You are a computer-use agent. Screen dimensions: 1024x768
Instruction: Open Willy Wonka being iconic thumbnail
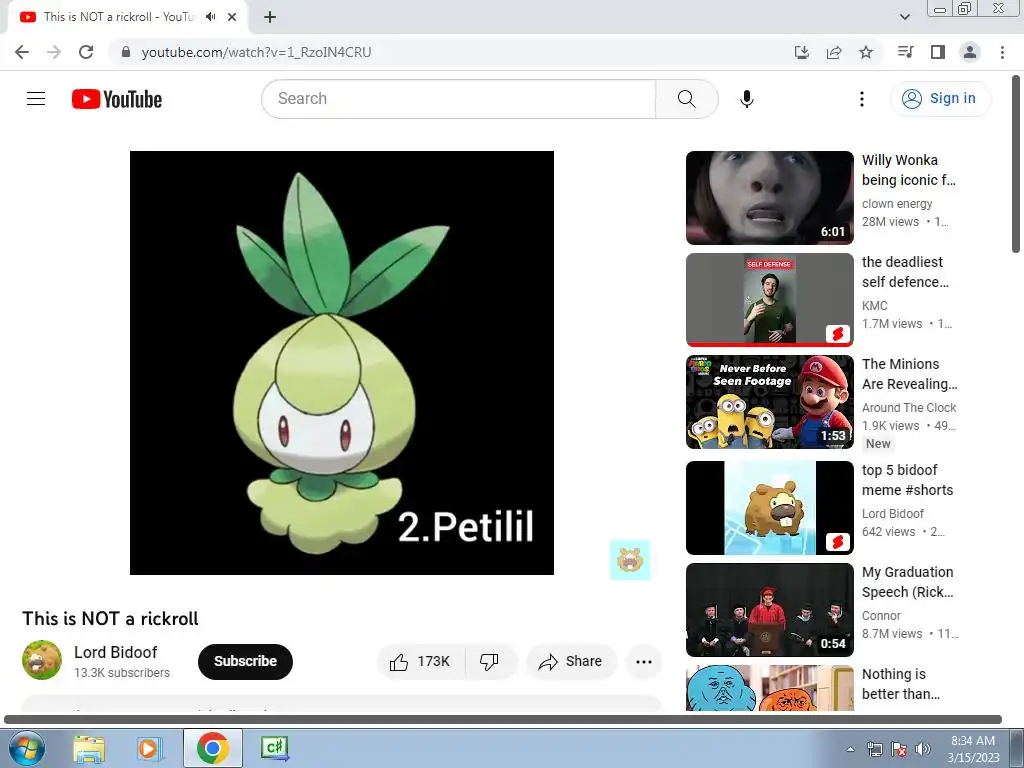pyautogui.click(x=769, y=198)
